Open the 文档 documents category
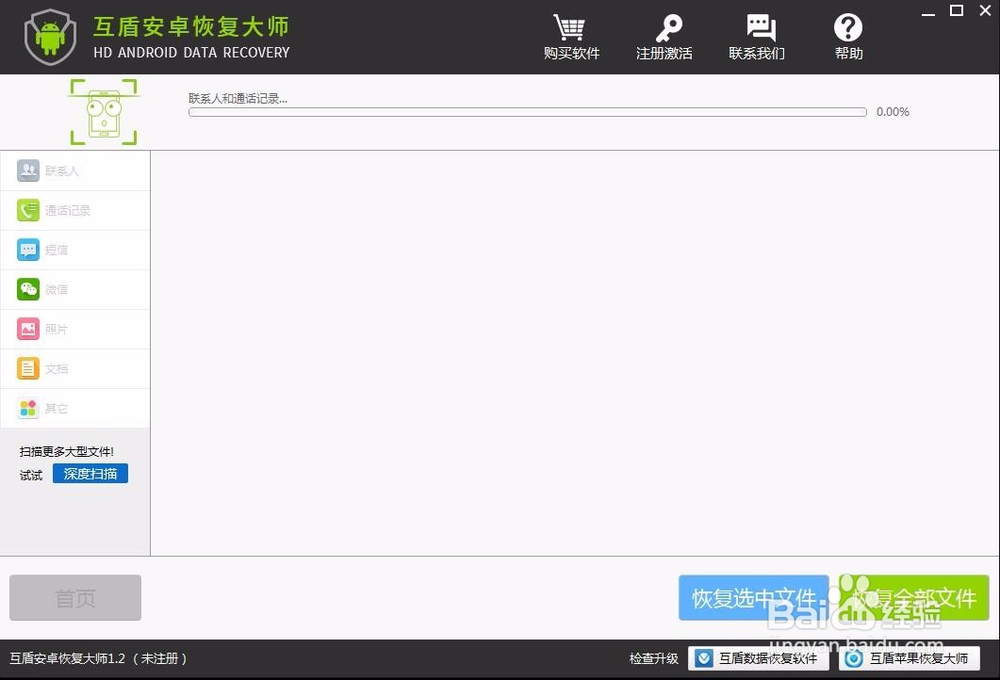The height and width of the screenshot is (680, 1000). (28, 368)
